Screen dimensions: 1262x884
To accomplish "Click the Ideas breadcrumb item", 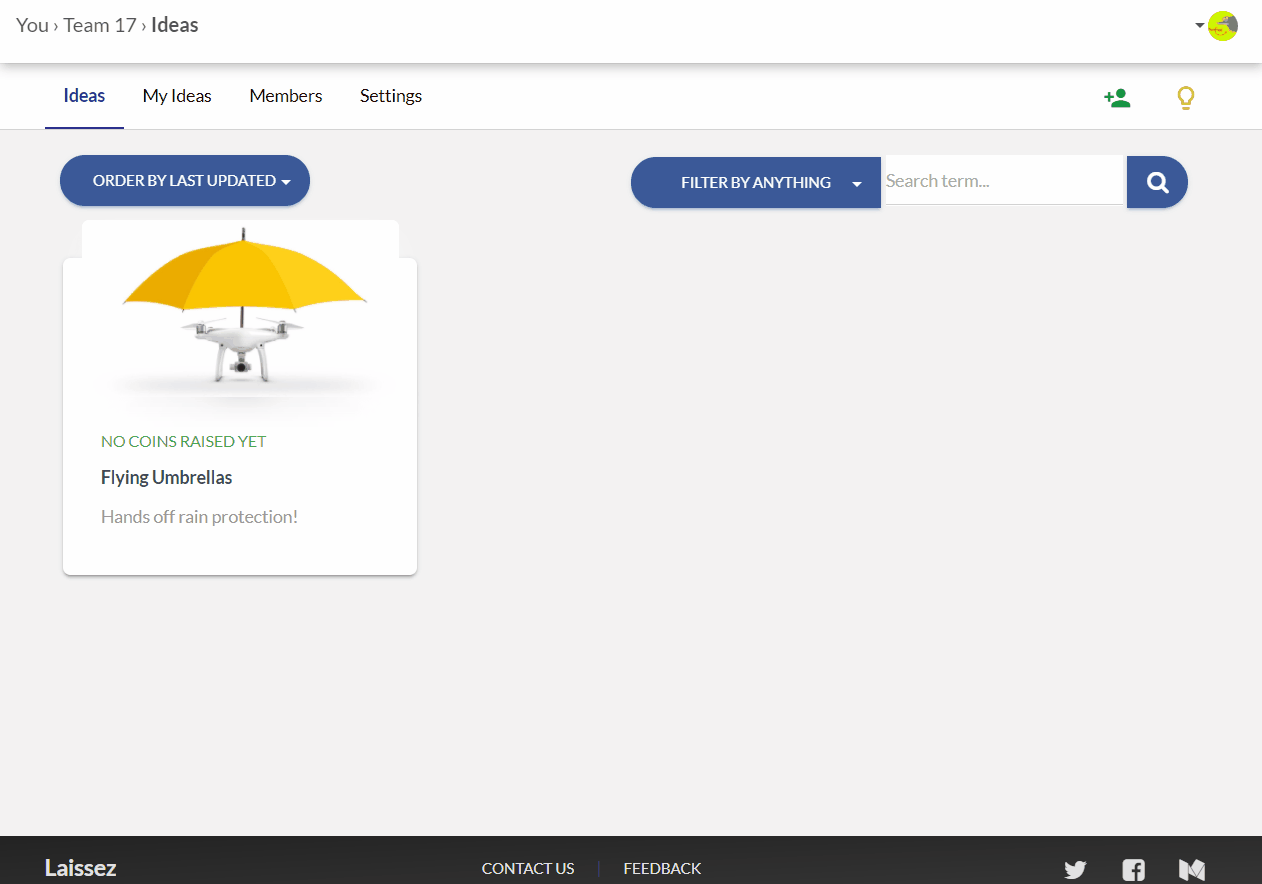I will pyautogui.click(x=175, y=25).
